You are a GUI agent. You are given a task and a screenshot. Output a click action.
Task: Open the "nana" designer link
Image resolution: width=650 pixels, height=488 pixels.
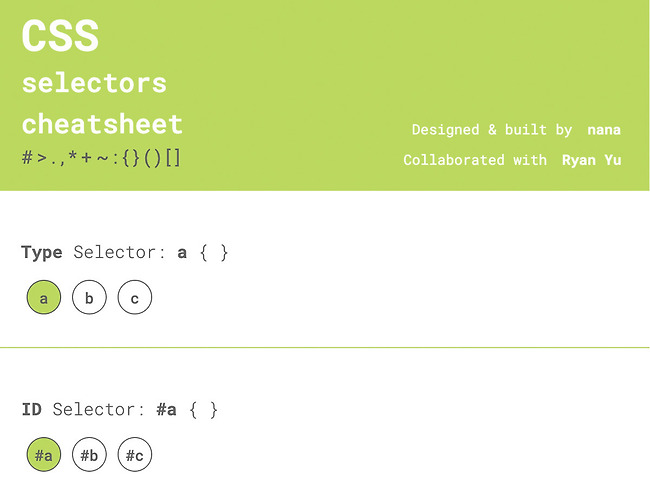603,130
